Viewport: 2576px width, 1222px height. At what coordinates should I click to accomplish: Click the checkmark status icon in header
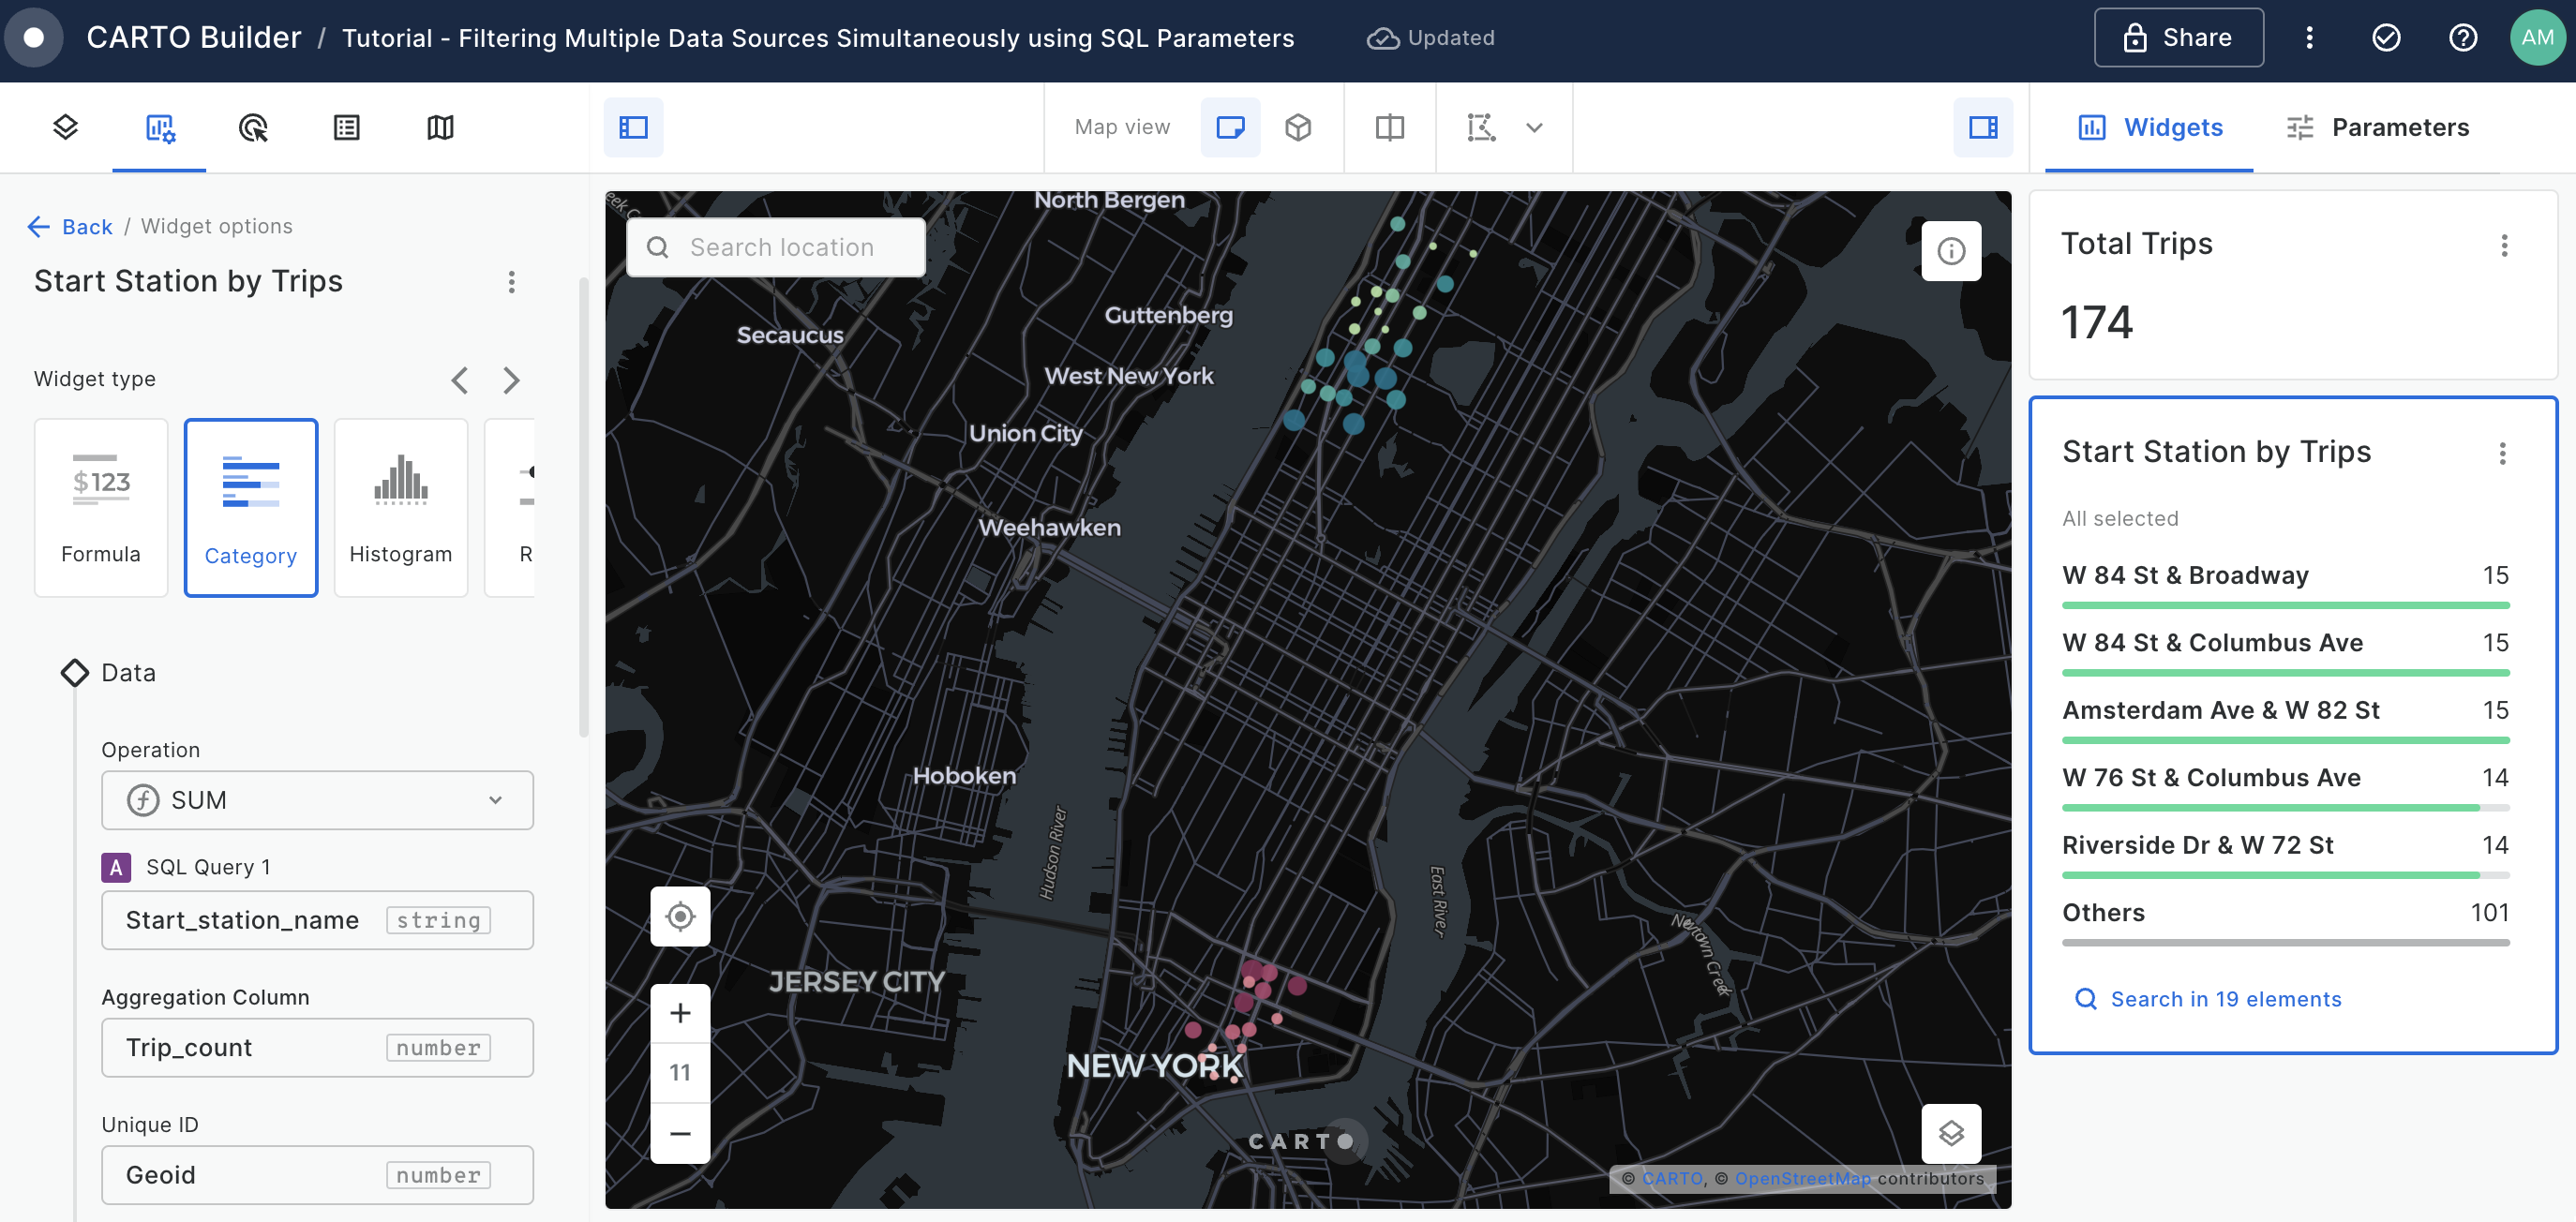[x=2386, y=37]
